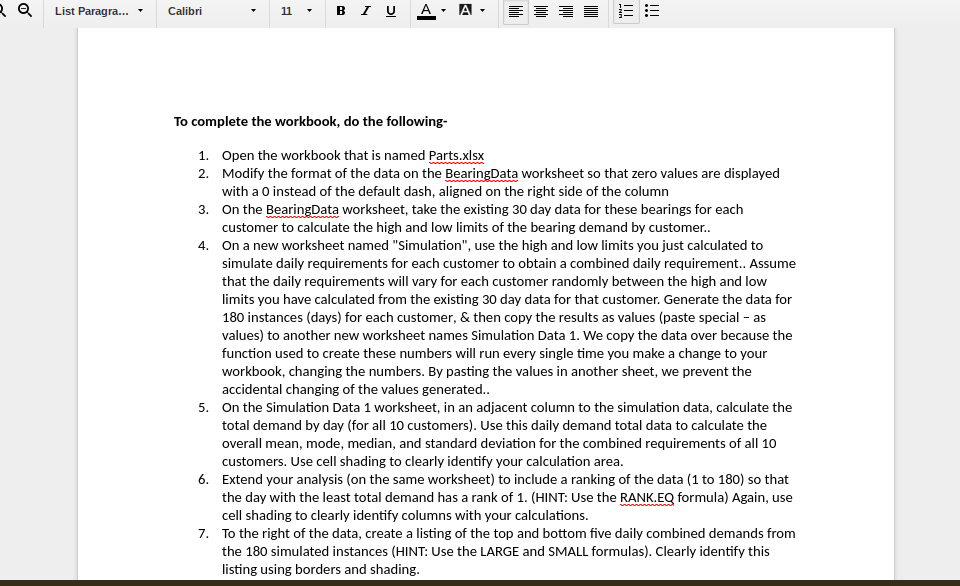
Task: Click 'BearingData' in step 3 text
Action: pyautogui.click(x=302, y=209)
